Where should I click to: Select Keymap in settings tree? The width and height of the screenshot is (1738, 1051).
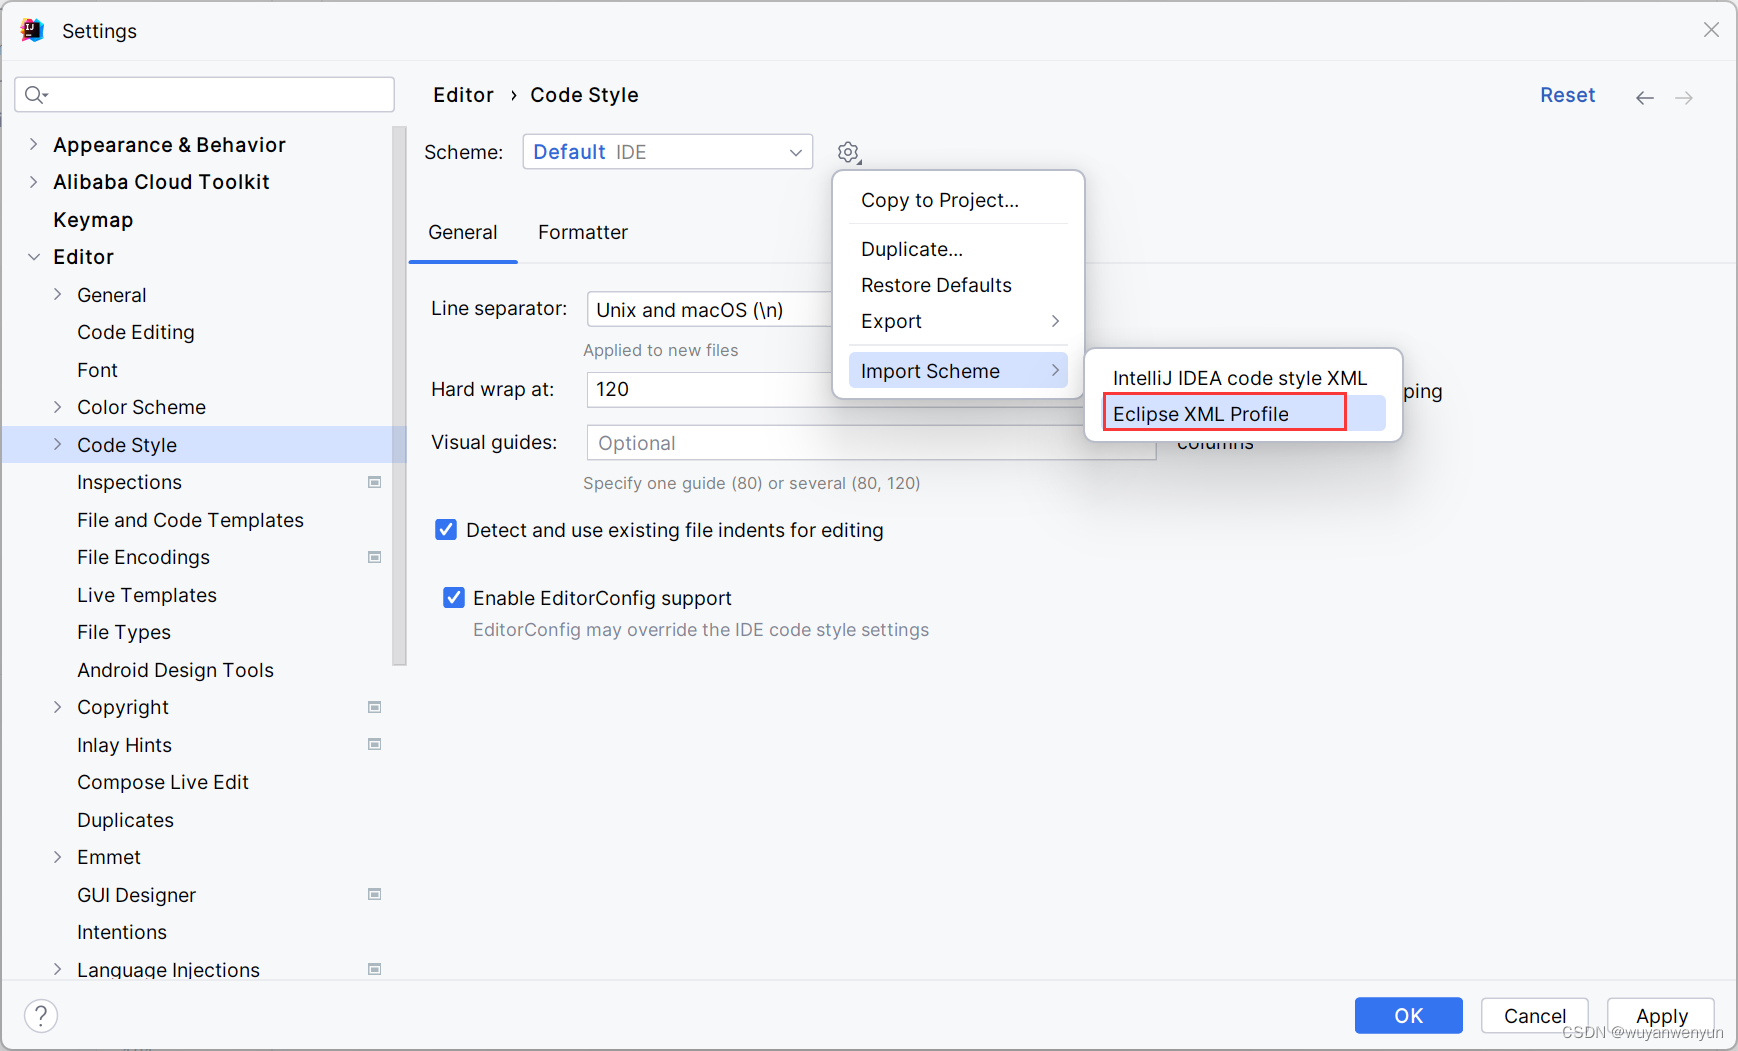pos(93,220)
